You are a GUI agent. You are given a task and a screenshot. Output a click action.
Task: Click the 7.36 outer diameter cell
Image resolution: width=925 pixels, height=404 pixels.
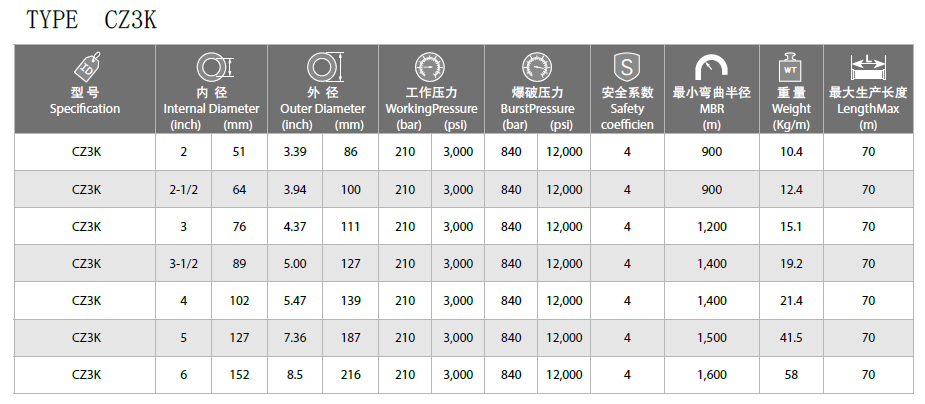[x=295, y=337]
